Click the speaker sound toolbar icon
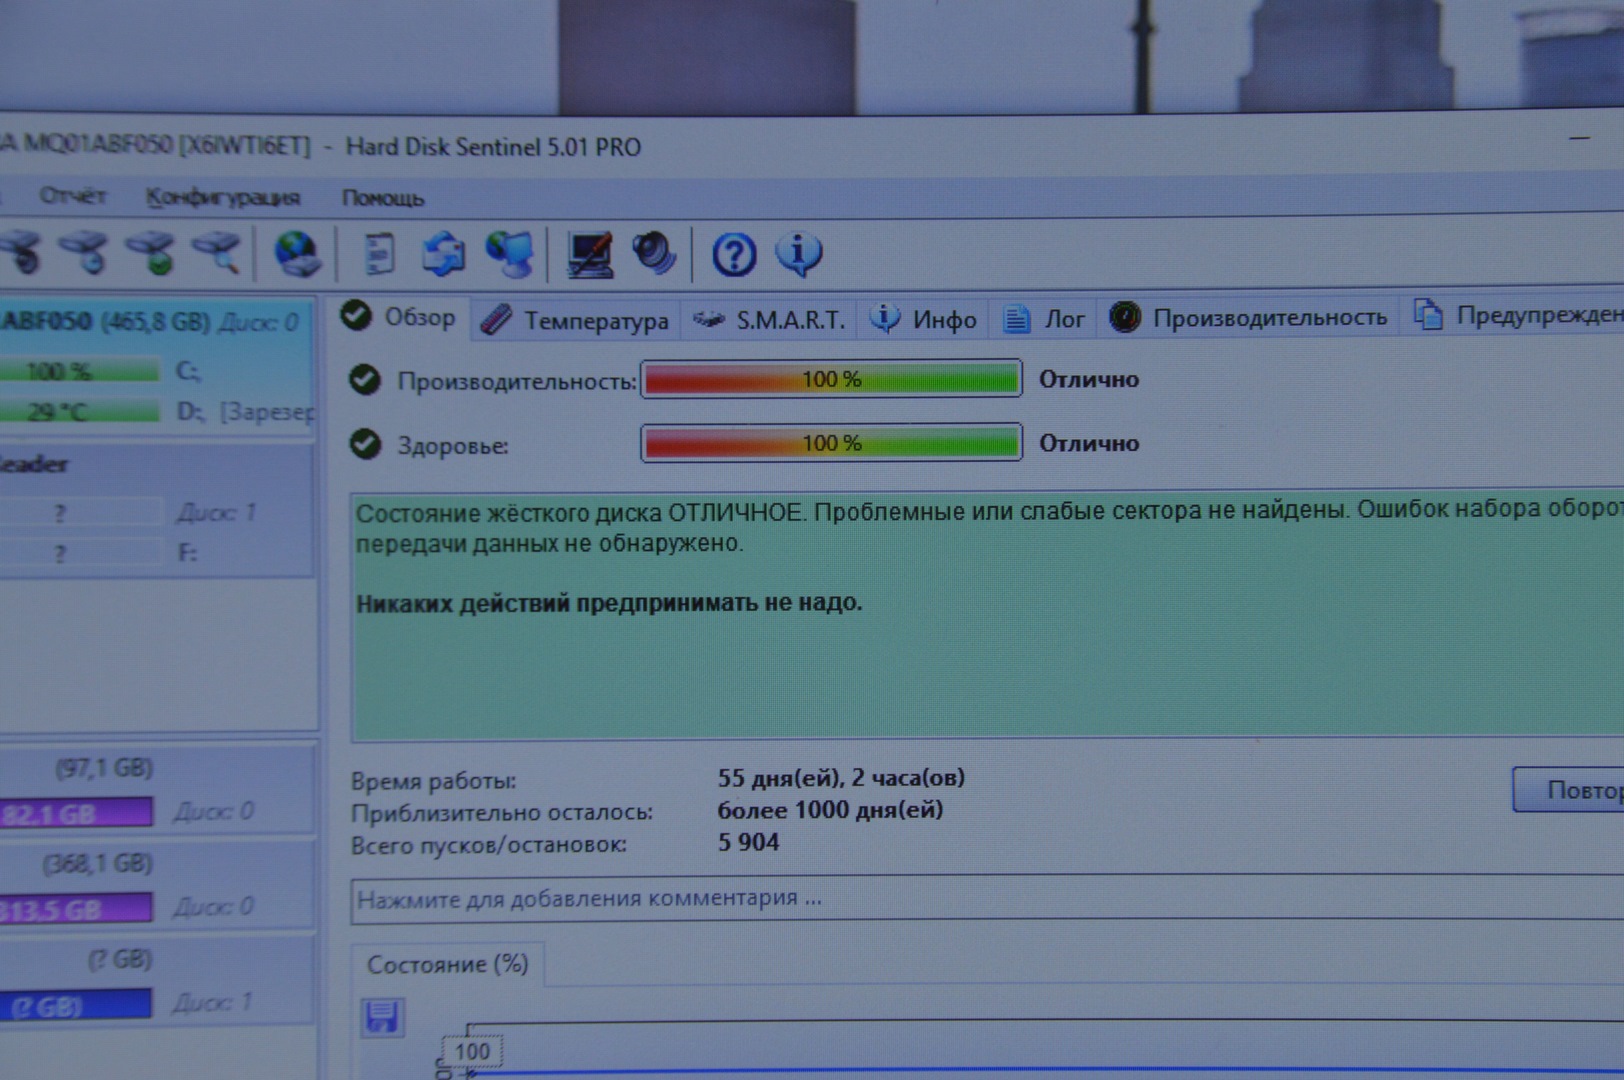This screenshot has width=1624, height=1080. 654,254
